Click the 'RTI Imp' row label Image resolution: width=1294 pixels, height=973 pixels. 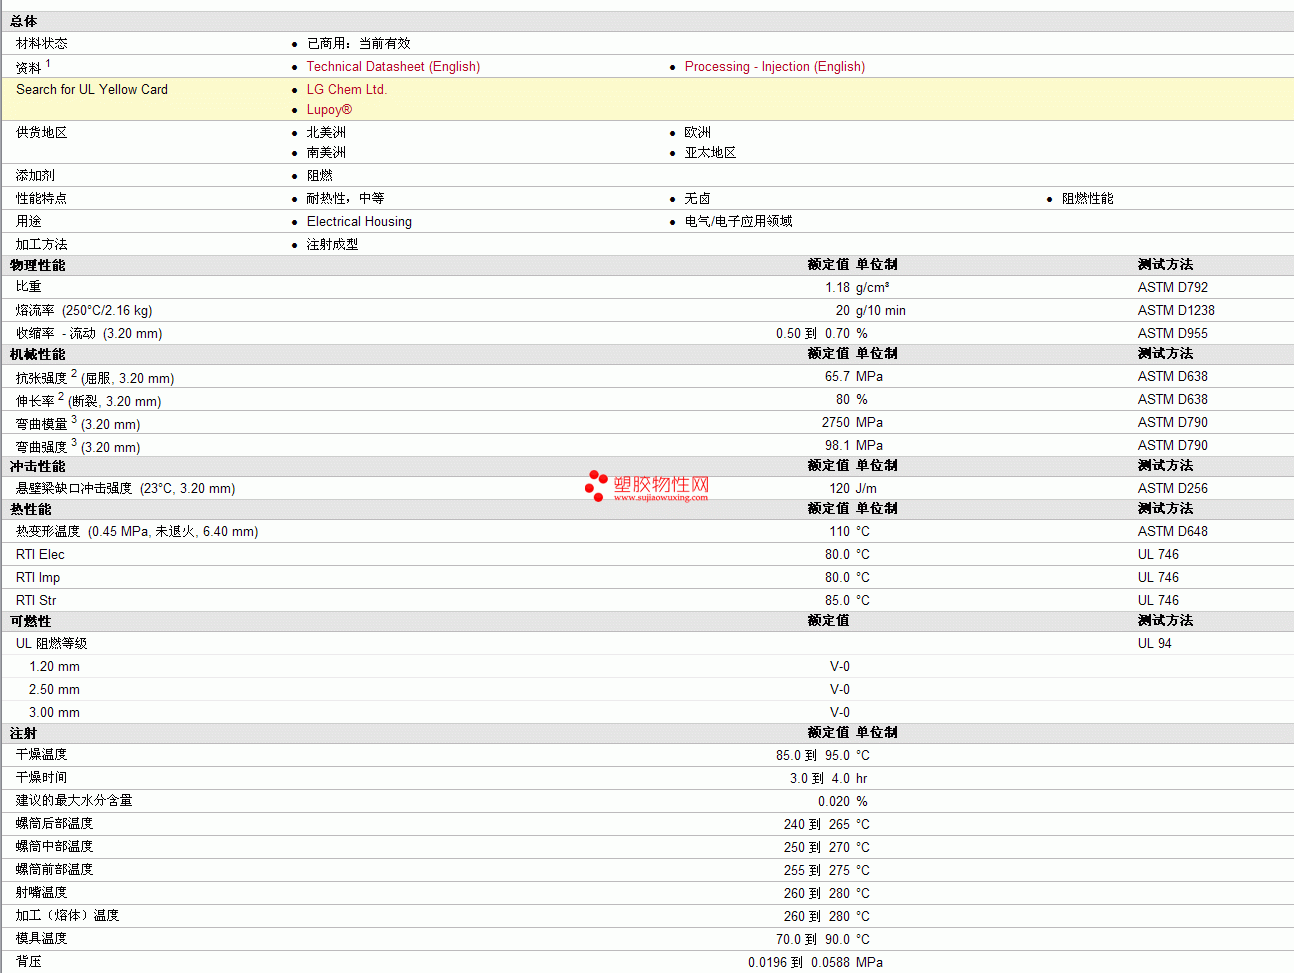(x=38, y=578)
